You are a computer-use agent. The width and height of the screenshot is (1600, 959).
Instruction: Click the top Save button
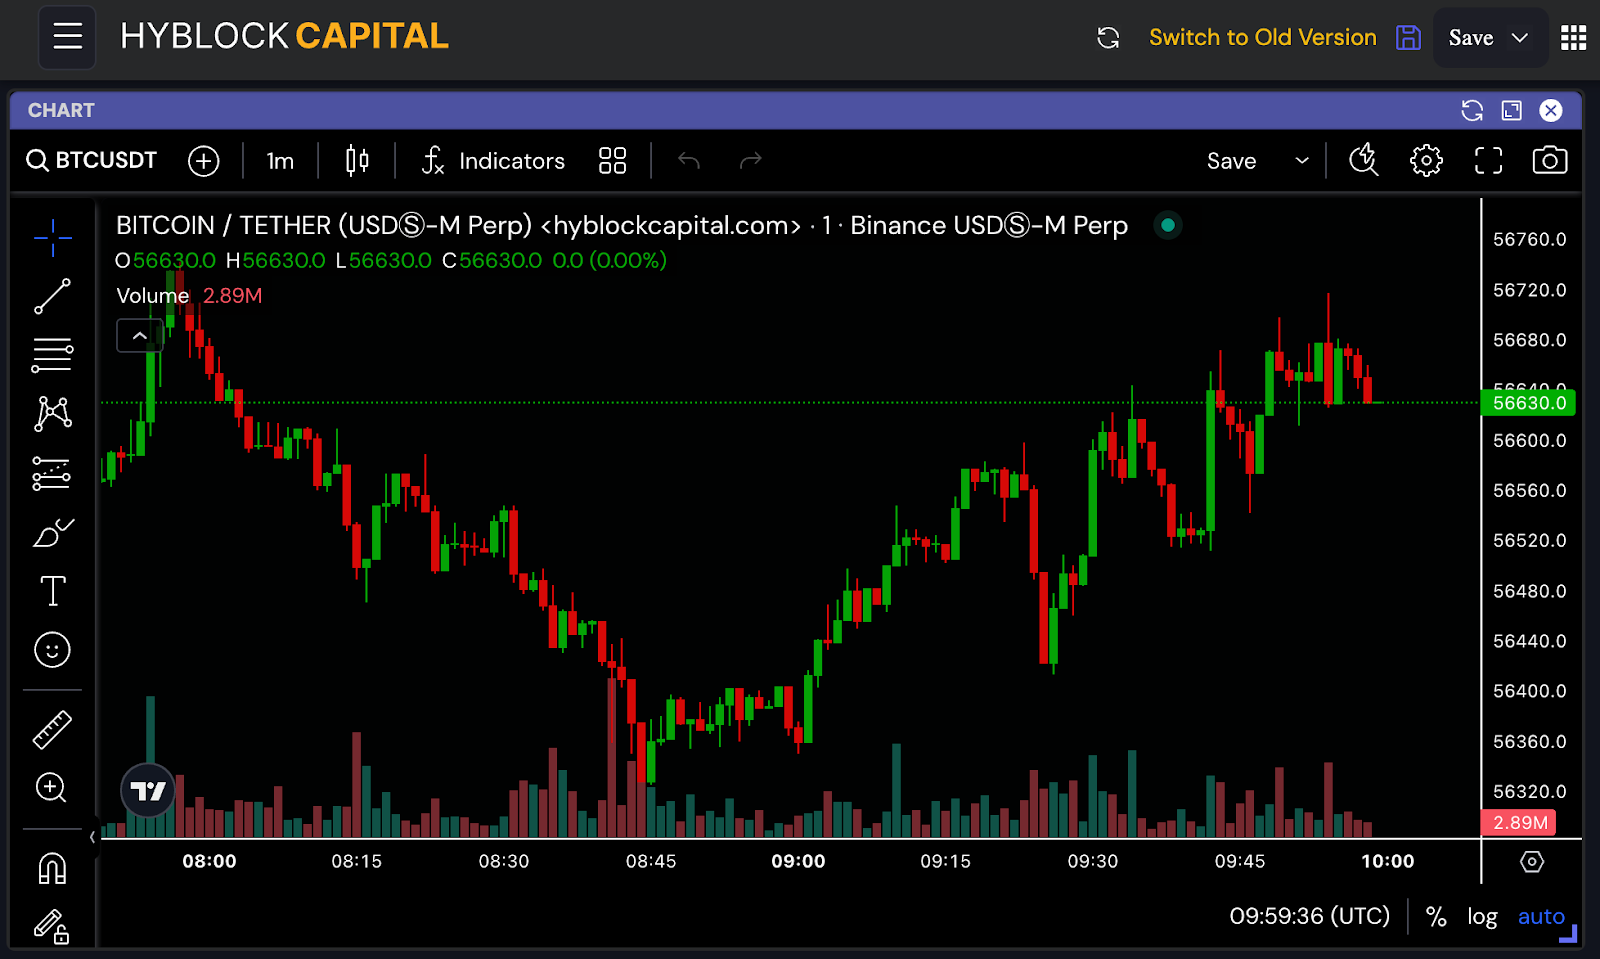point(1471,38)
